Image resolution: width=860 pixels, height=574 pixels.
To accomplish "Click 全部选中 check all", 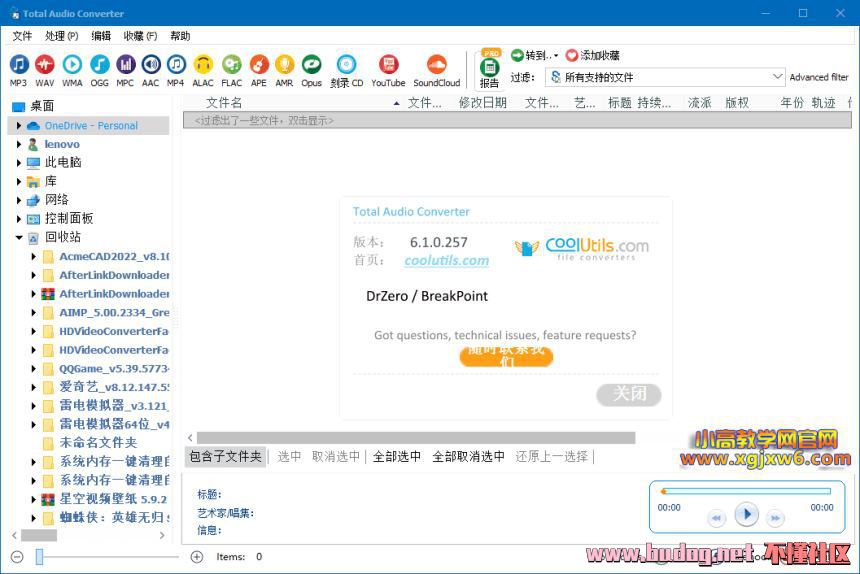I will pyautogui.click(x=397, y=456).
